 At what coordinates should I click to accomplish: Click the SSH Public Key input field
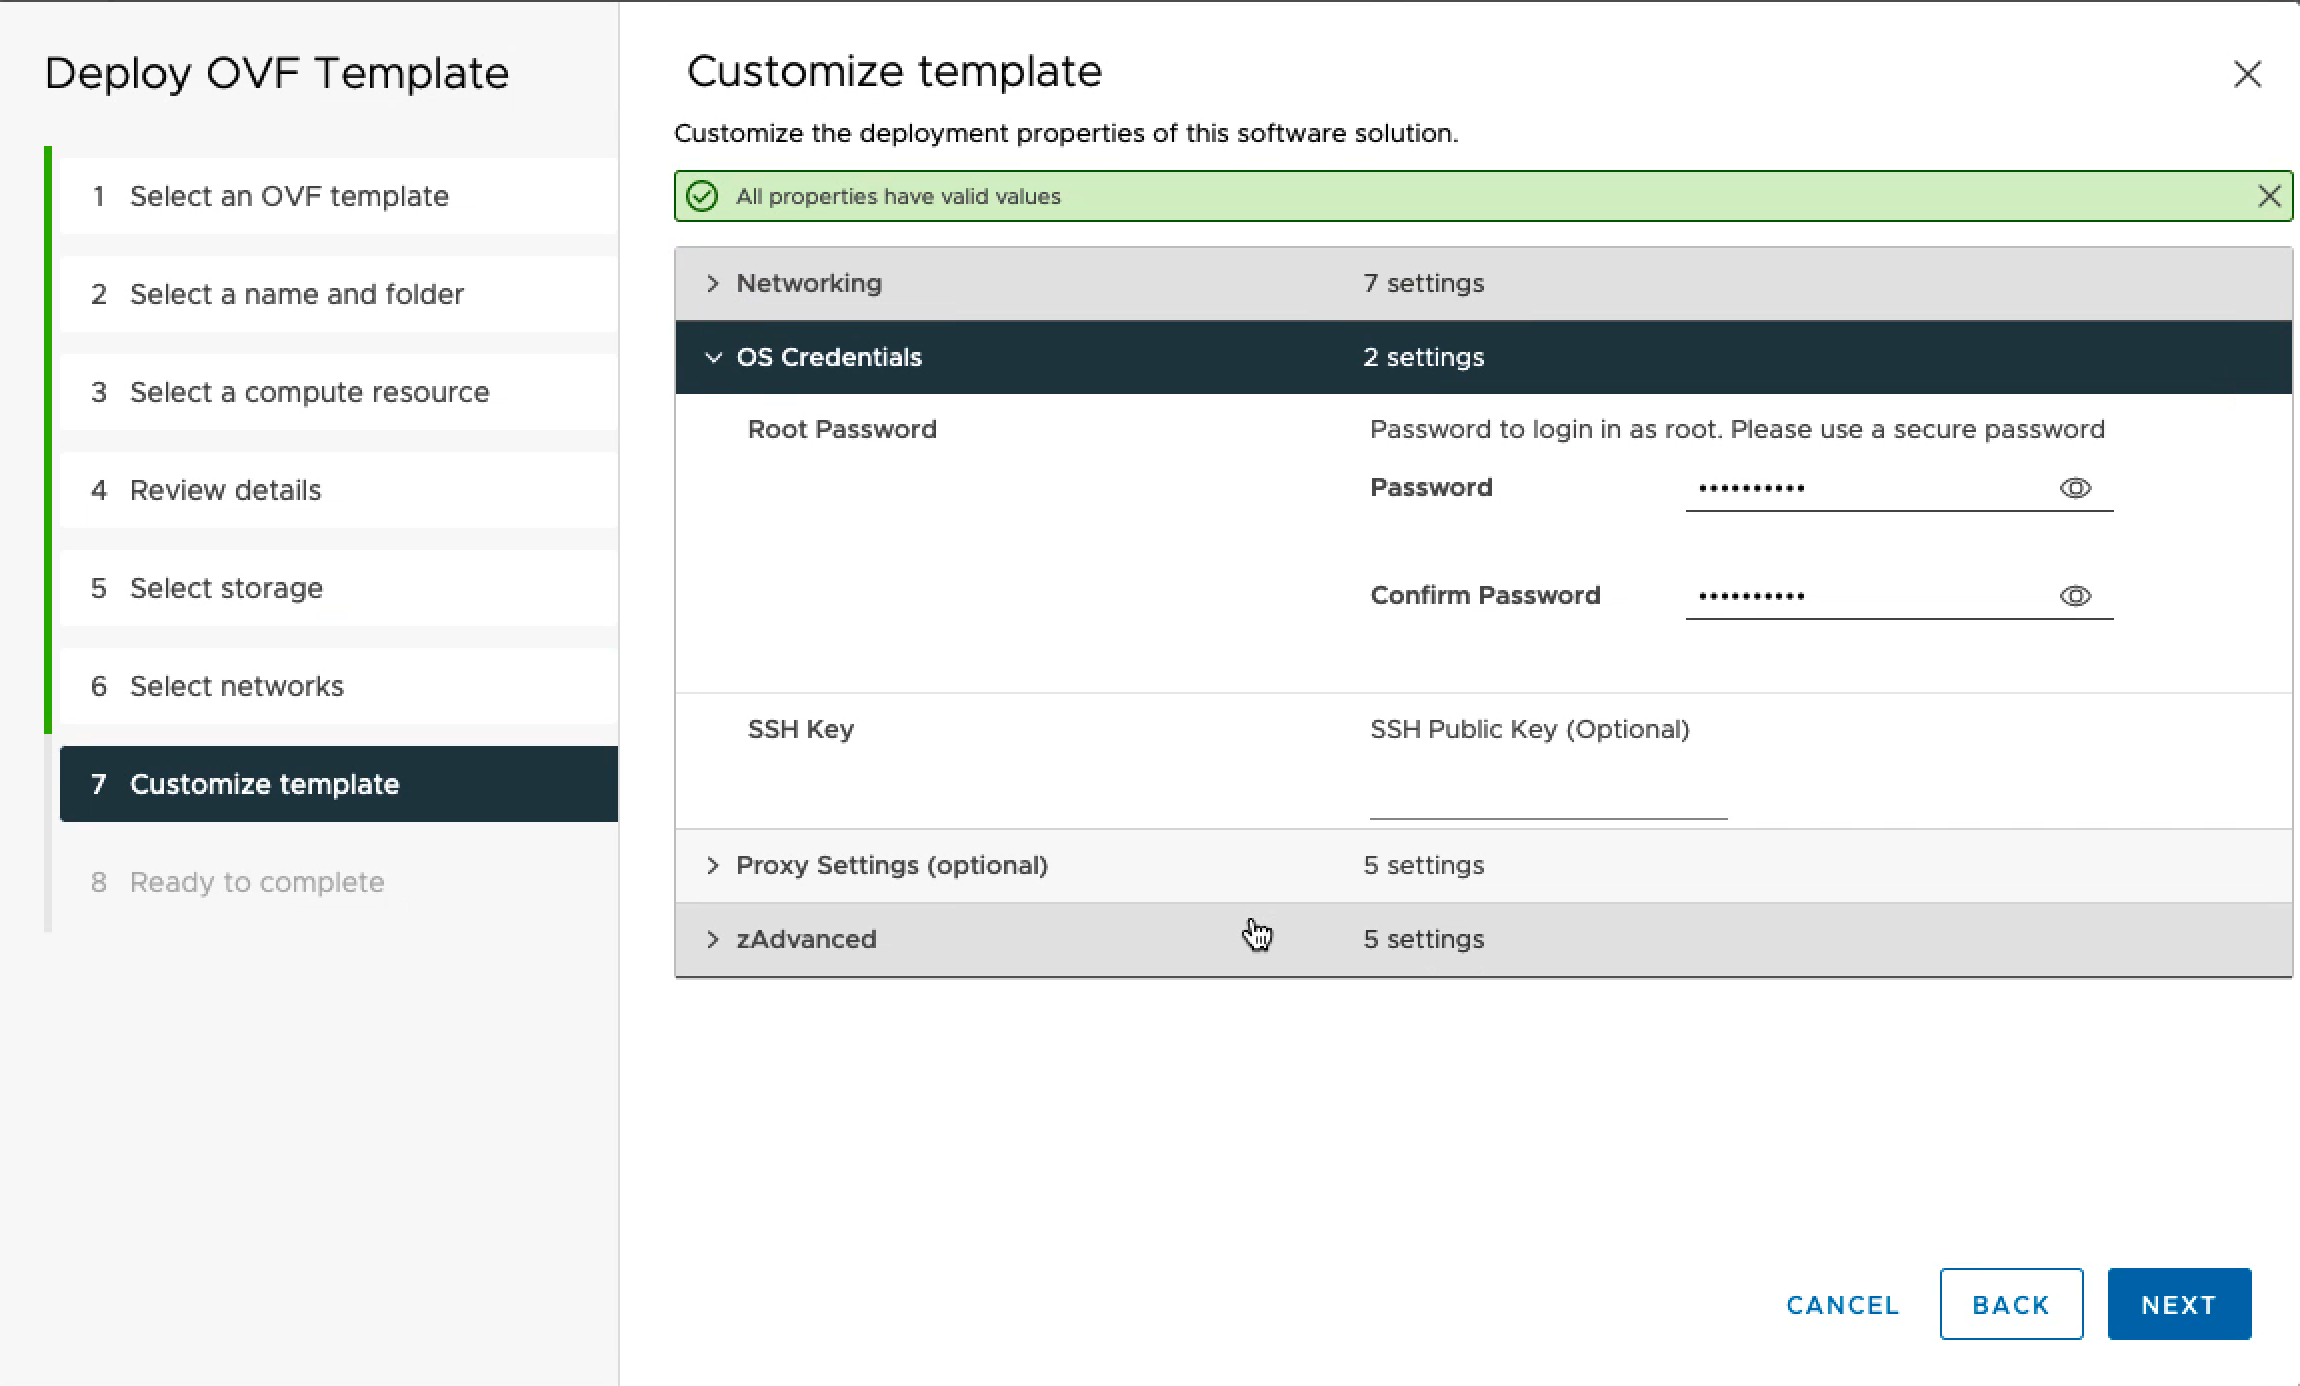[1547, 800]
